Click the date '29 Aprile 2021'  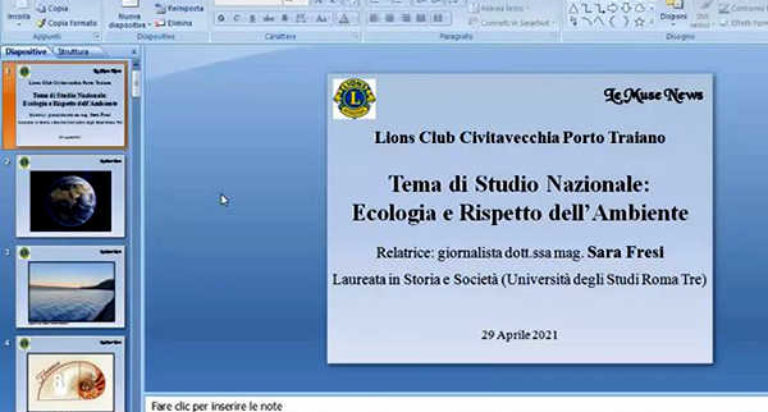519,335
